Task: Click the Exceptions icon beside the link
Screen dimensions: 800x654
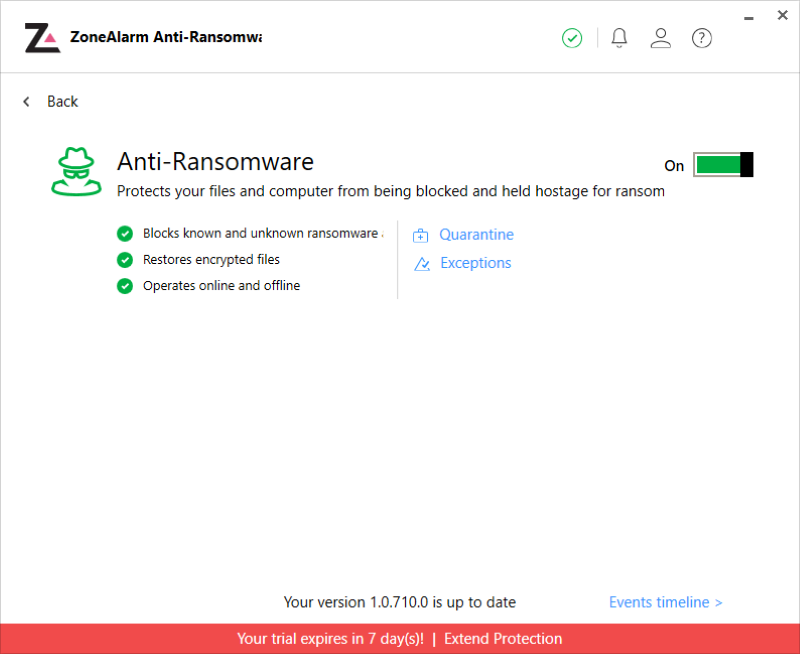Action: pyautogui.click(x=422, y=264)
